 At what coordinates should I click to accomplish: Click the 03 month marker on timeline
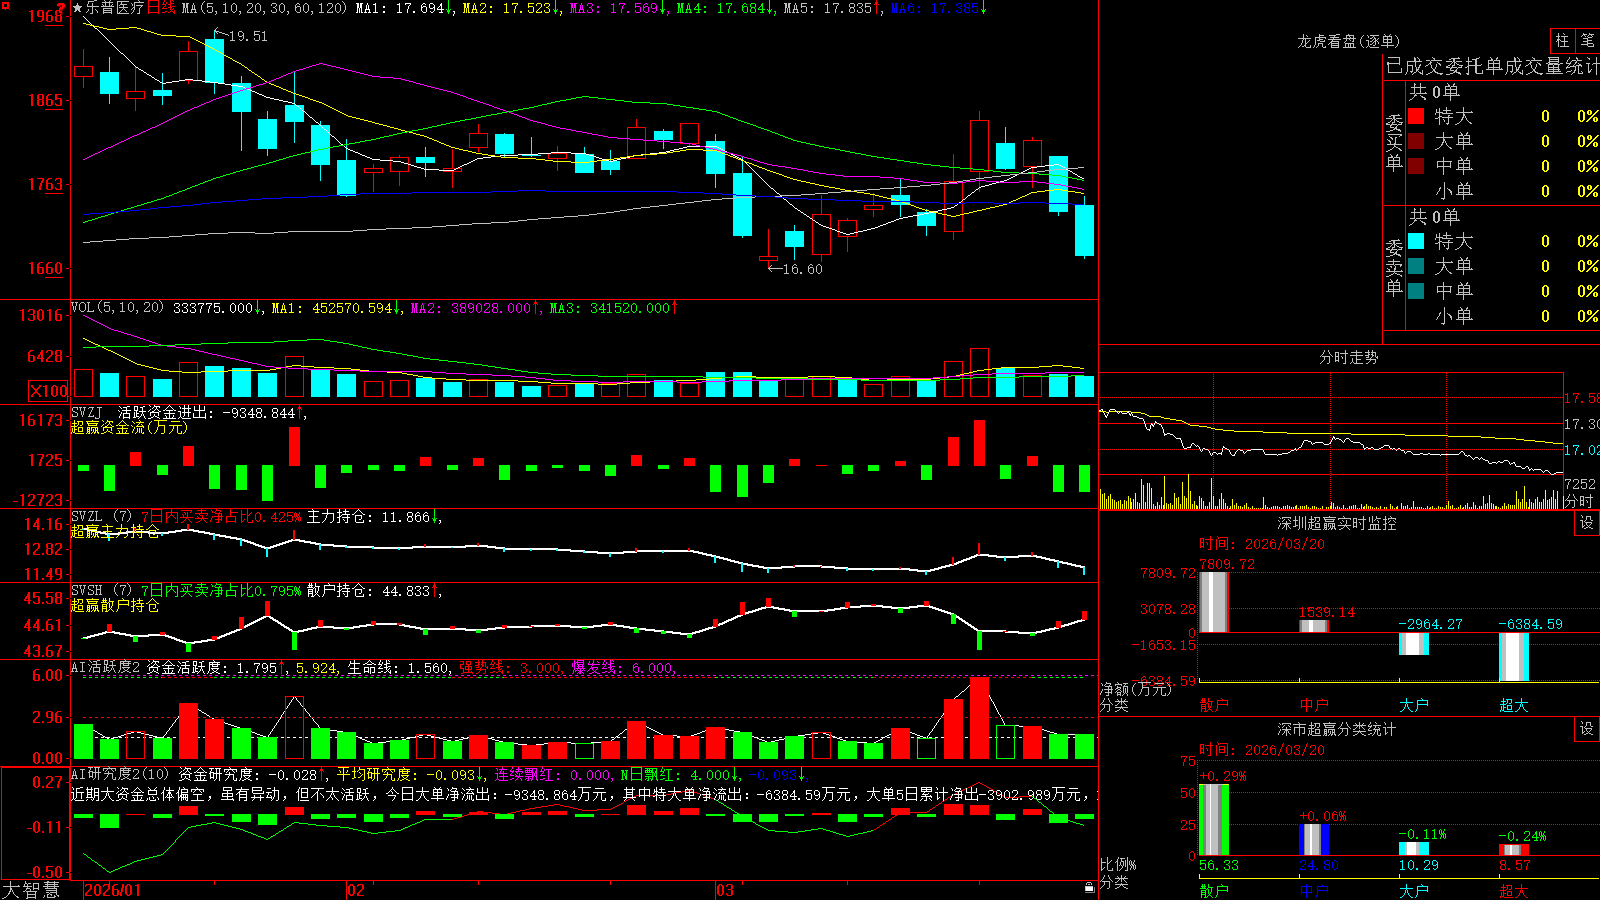coord(725,890)
